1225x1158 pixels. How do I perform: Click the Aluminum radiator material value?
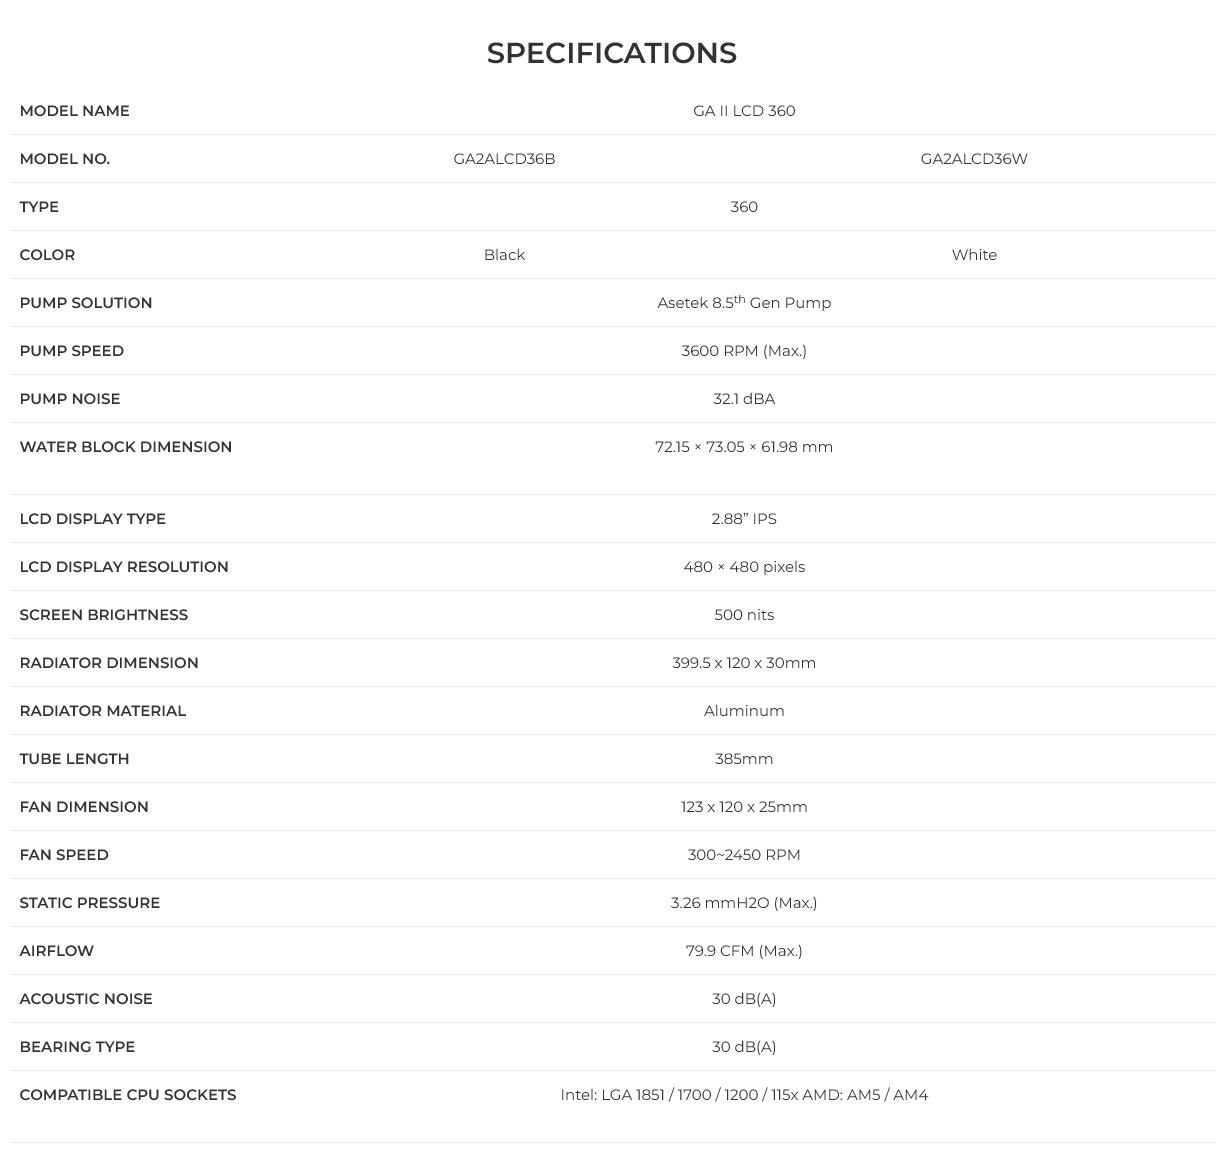tap(744, 711)
